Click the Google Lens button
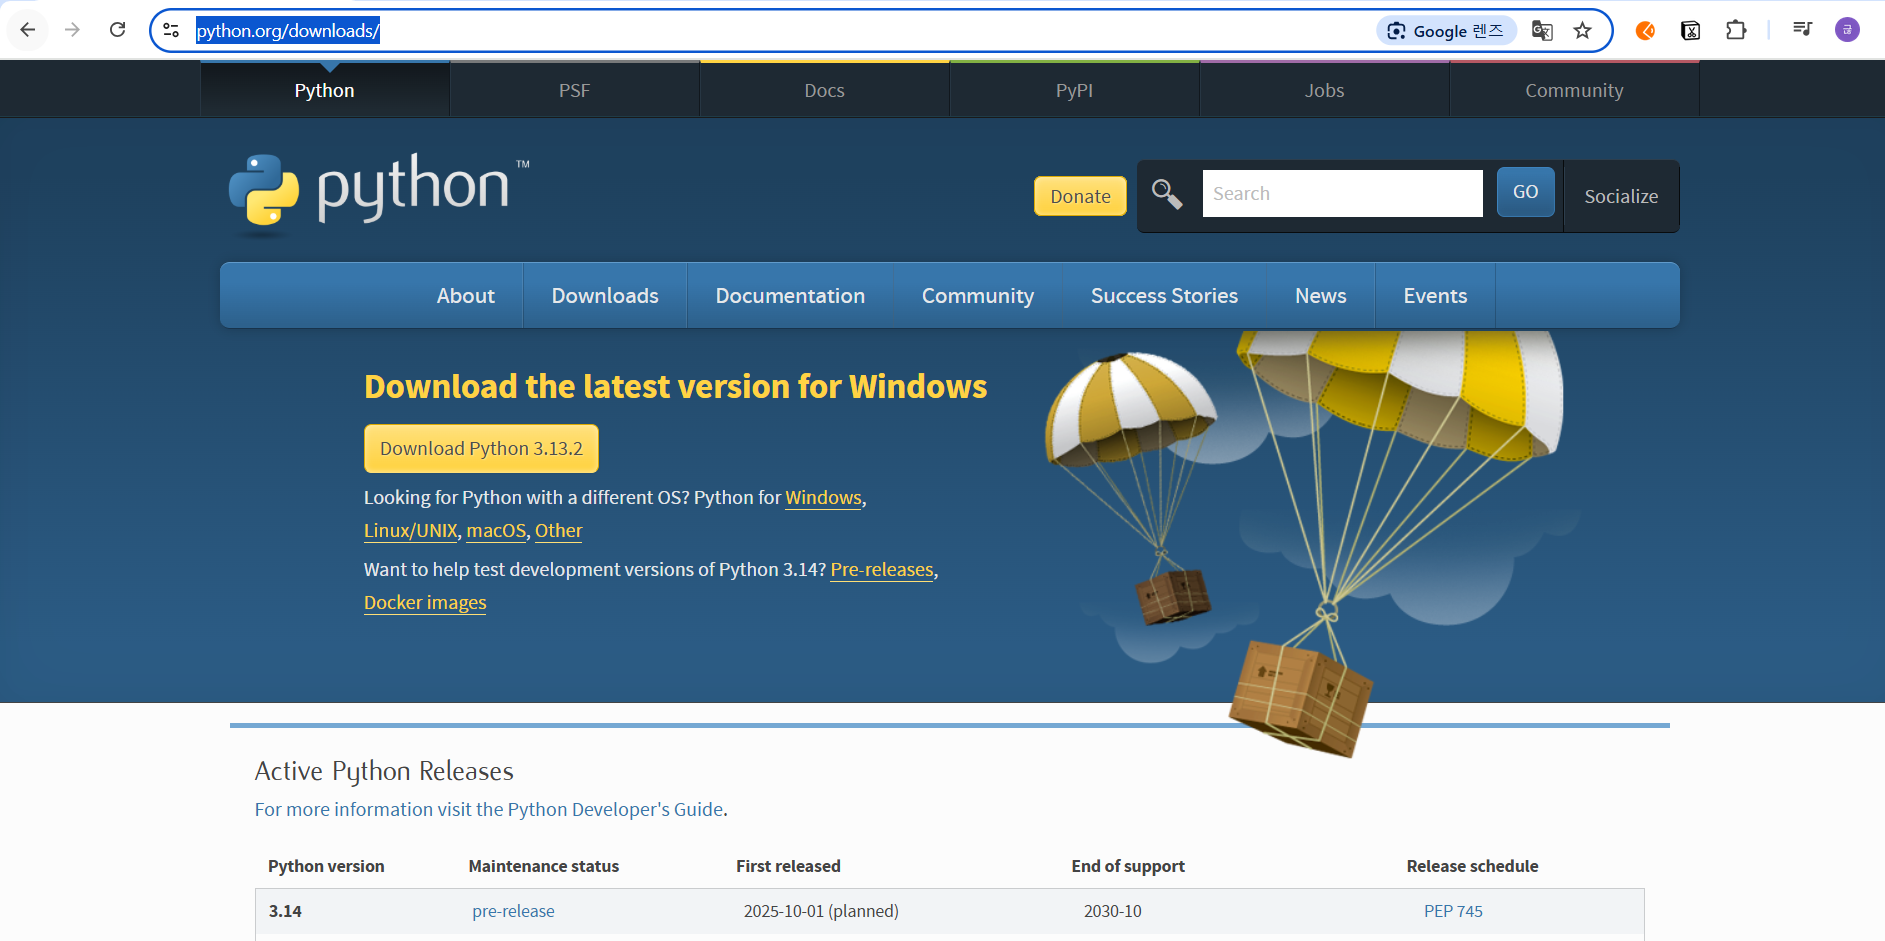Screen dimensions: 1885x941 [1446, 31]
